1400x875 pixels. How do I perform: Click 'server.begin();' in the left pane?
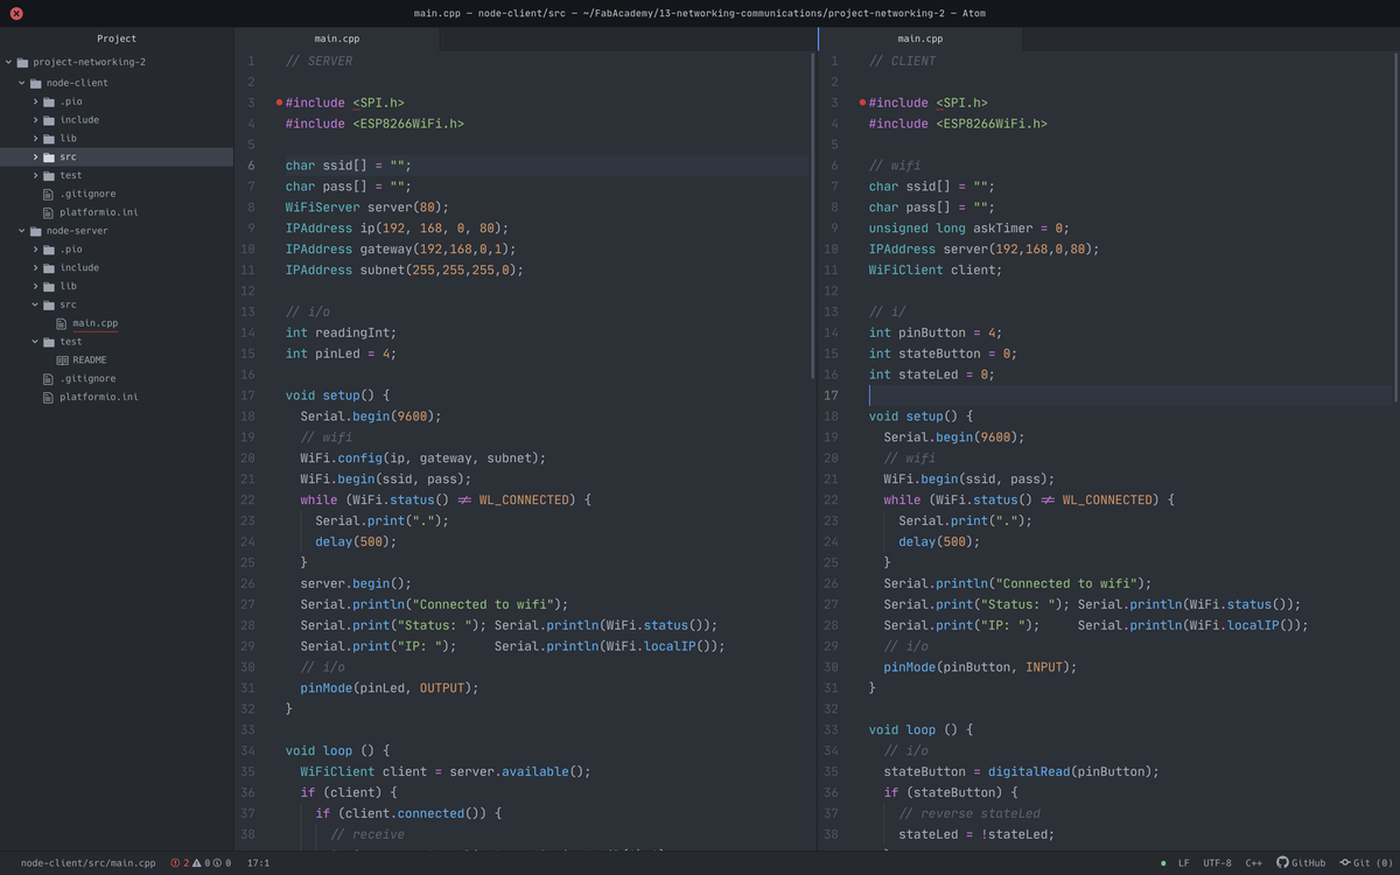tap(356, 584)
